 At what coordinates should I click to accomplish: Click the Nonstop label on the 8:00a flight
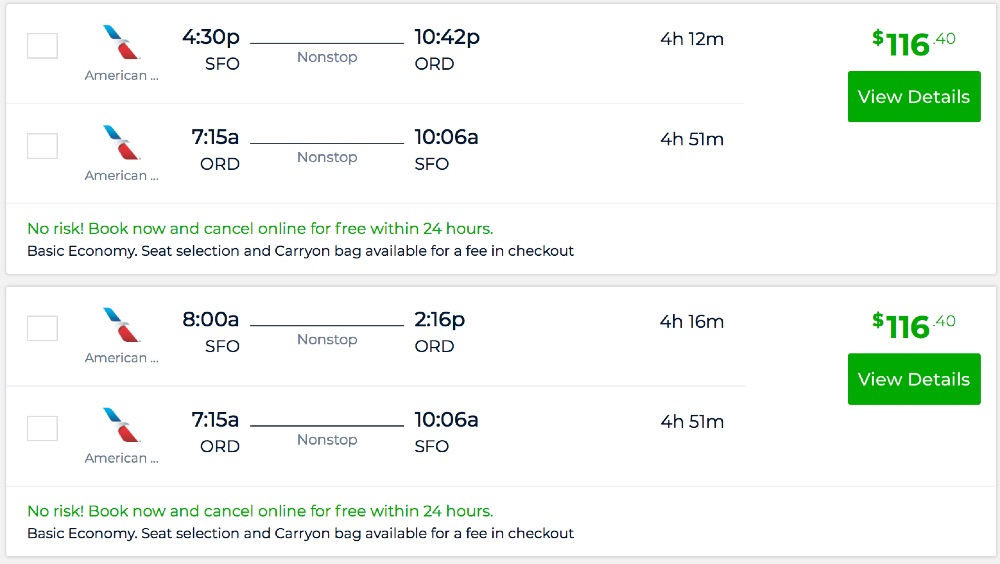tap(327, 339)
